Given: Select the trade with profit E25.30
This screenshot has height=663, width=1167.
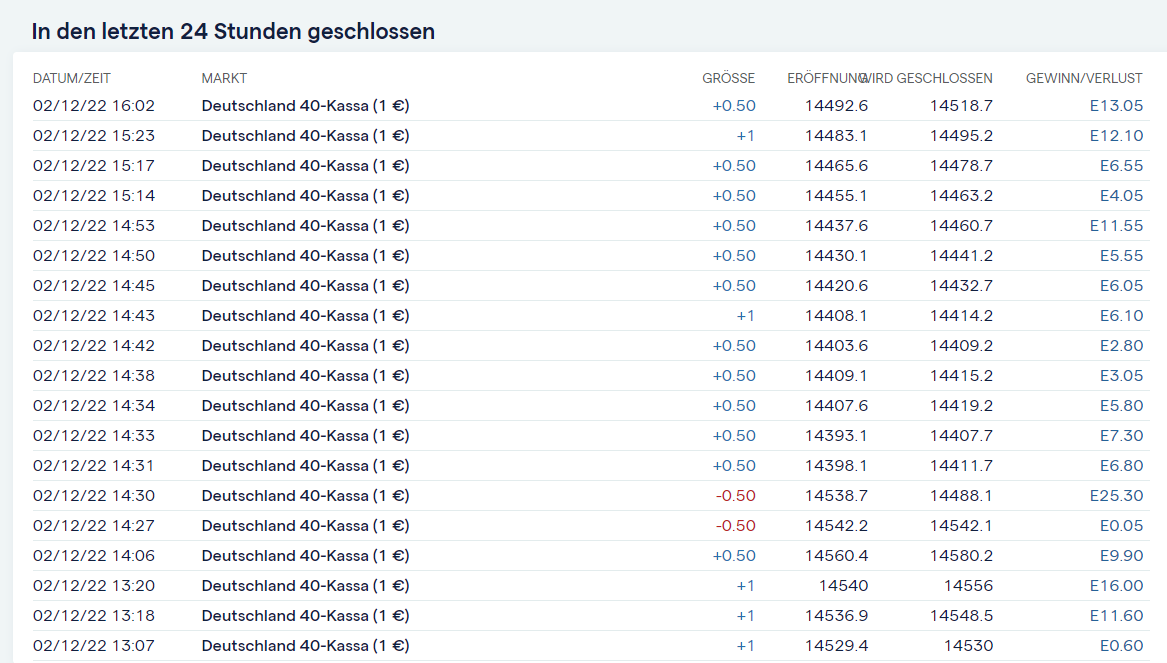Looking at the screenshot, I should [1116, 496].
